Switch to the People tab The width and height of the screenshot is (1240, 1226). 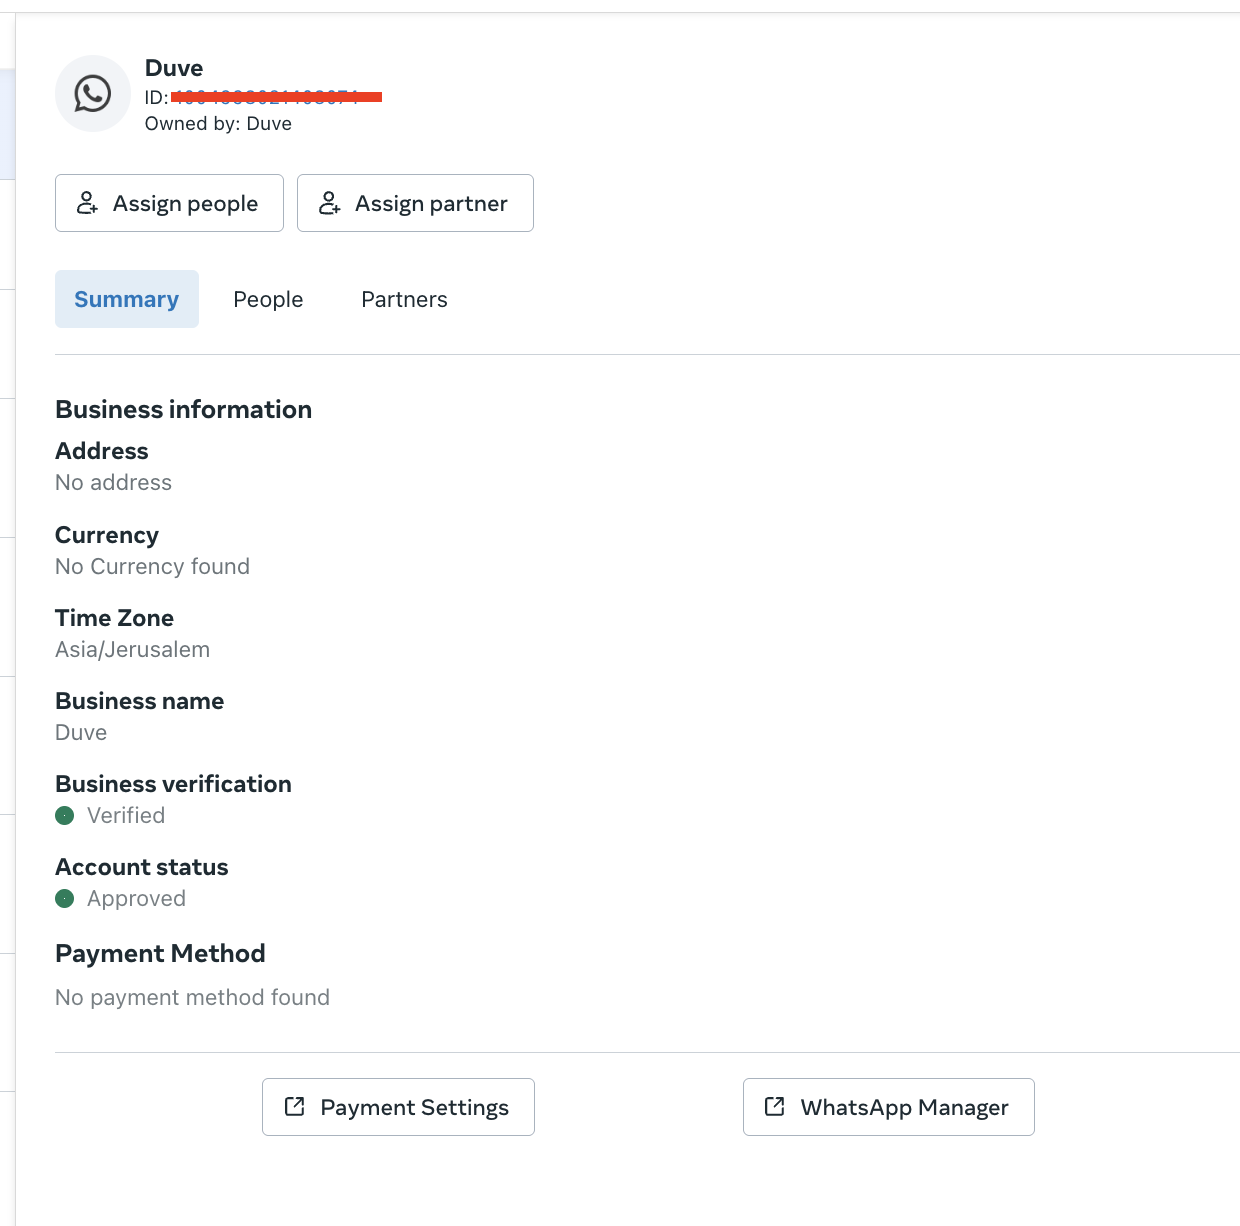[268, 299]
